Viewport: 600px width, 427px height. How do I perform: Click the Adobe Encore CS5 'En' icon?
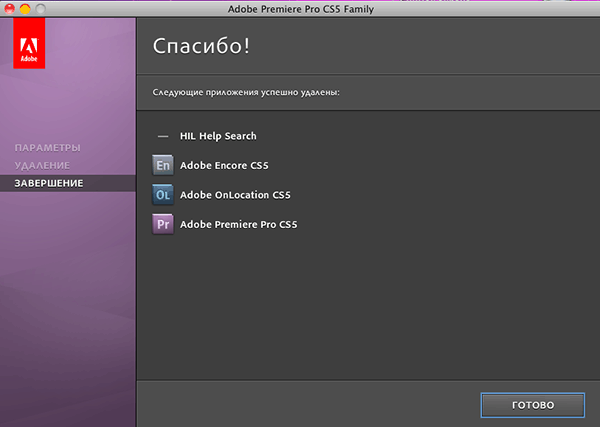click(163, 165)
